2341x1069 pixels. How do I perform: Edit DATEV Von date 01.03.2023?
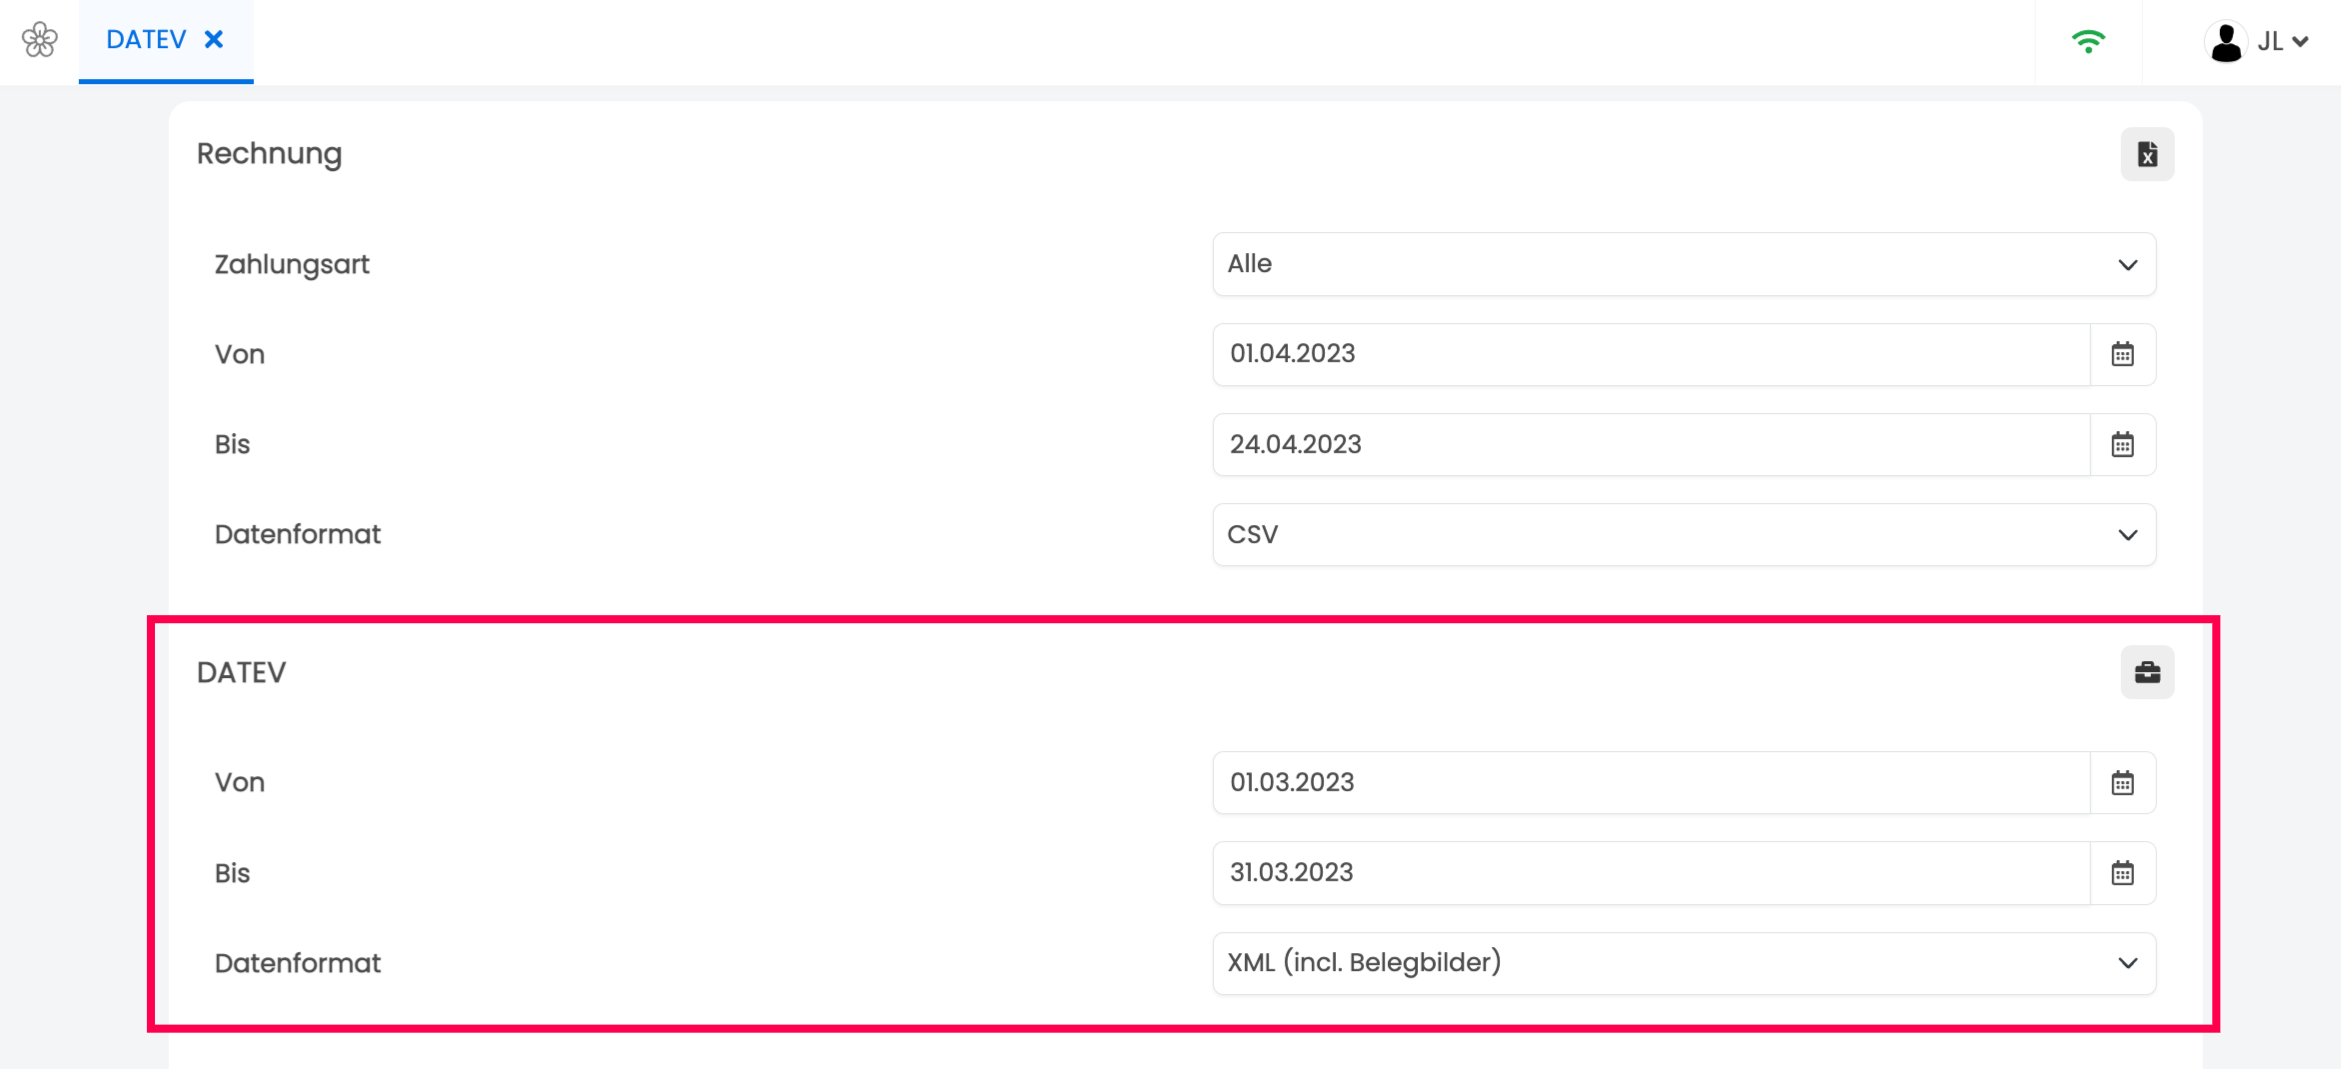[x=1651, y=782]
